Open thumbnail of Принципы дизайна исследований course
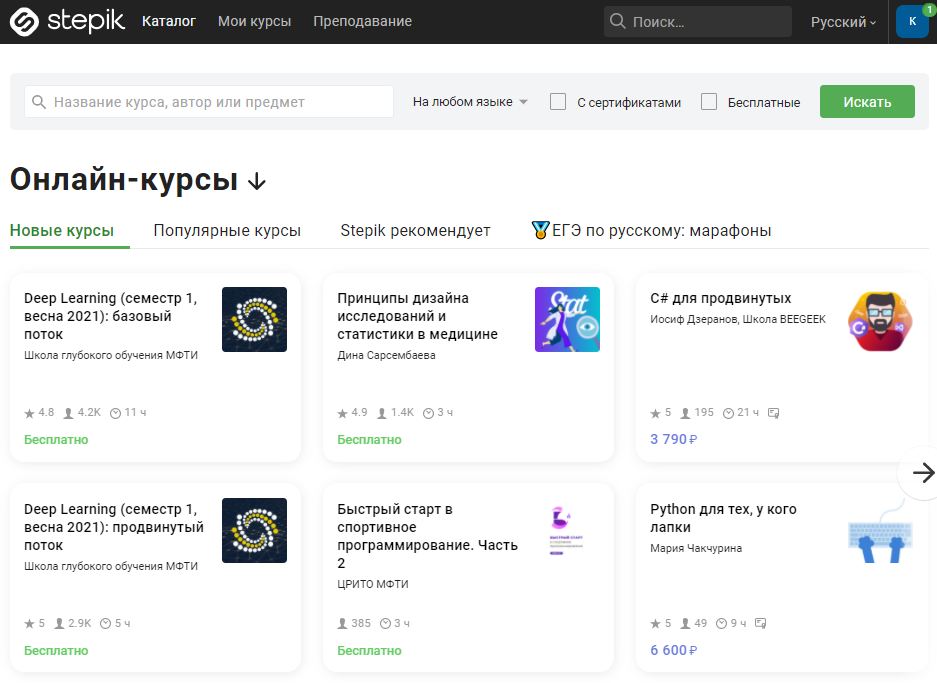Screen dimensions: 937x683 pos(567,320)
